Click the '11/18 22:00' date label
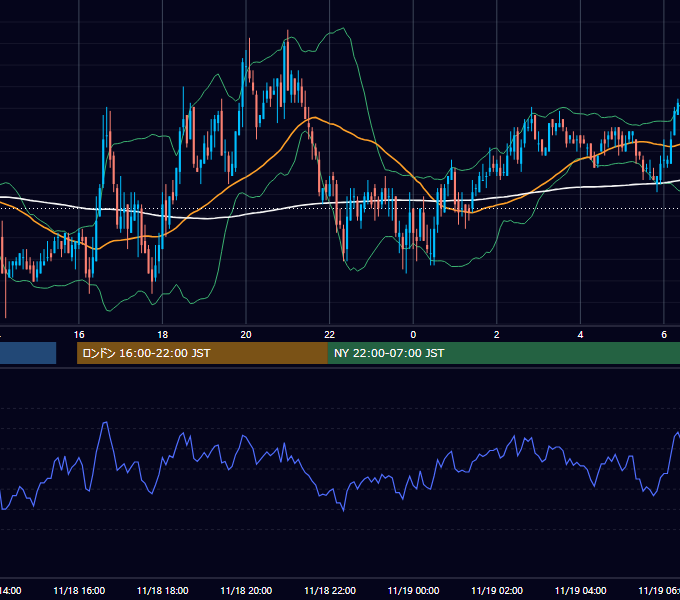Image resolution: width=680 pixels, height=600 pixels. pos(330,590)
